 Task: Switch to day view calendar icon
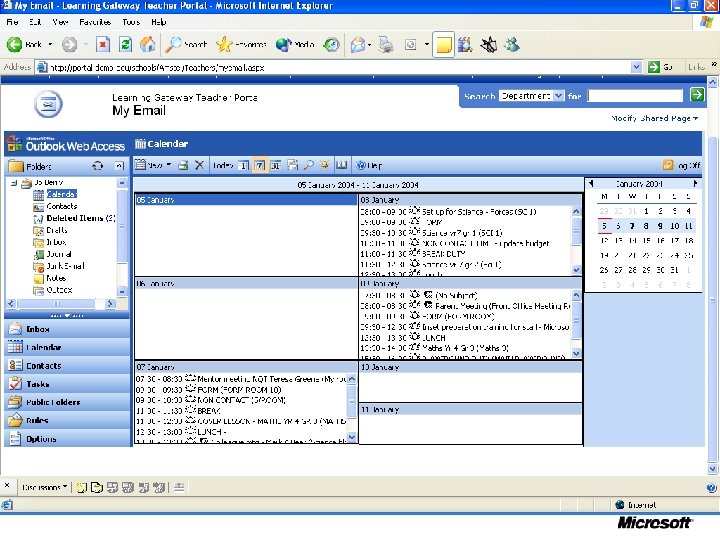243,165
